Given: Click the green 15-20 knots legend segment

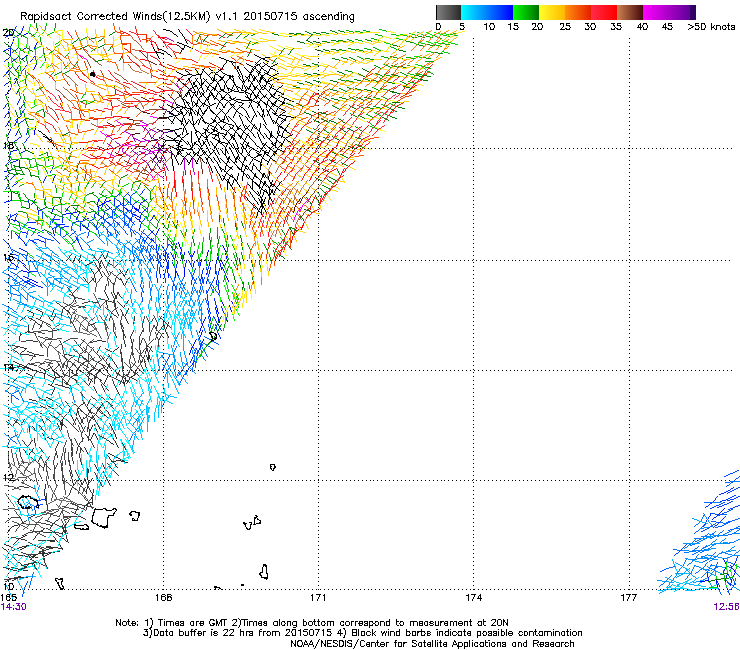Looking at the screenshot, I should pos(526,12).
